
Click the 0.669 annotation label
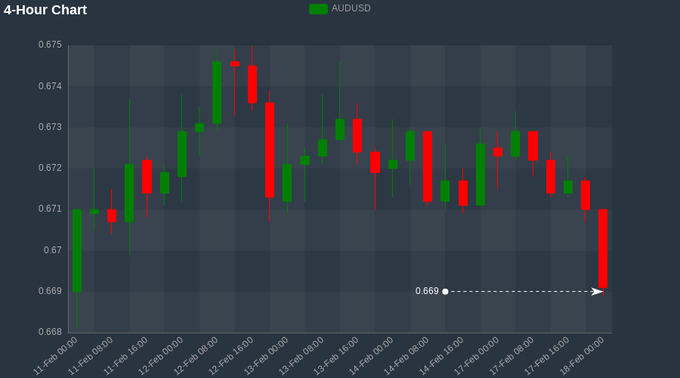pos(427,291)
